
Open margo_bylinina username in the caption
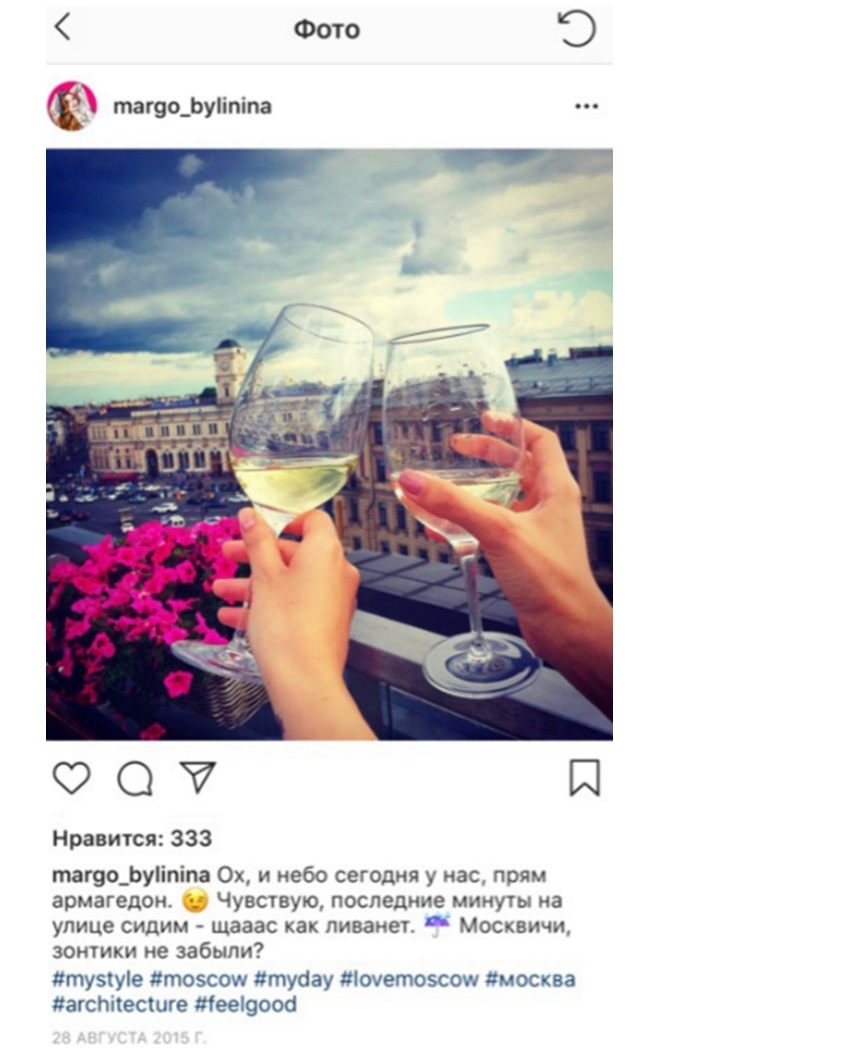tap(131, 876)
